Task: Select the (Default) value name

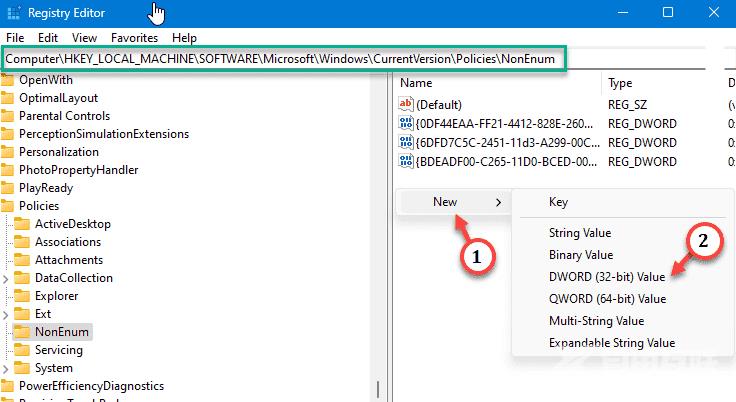Action: tap(438, 105)
